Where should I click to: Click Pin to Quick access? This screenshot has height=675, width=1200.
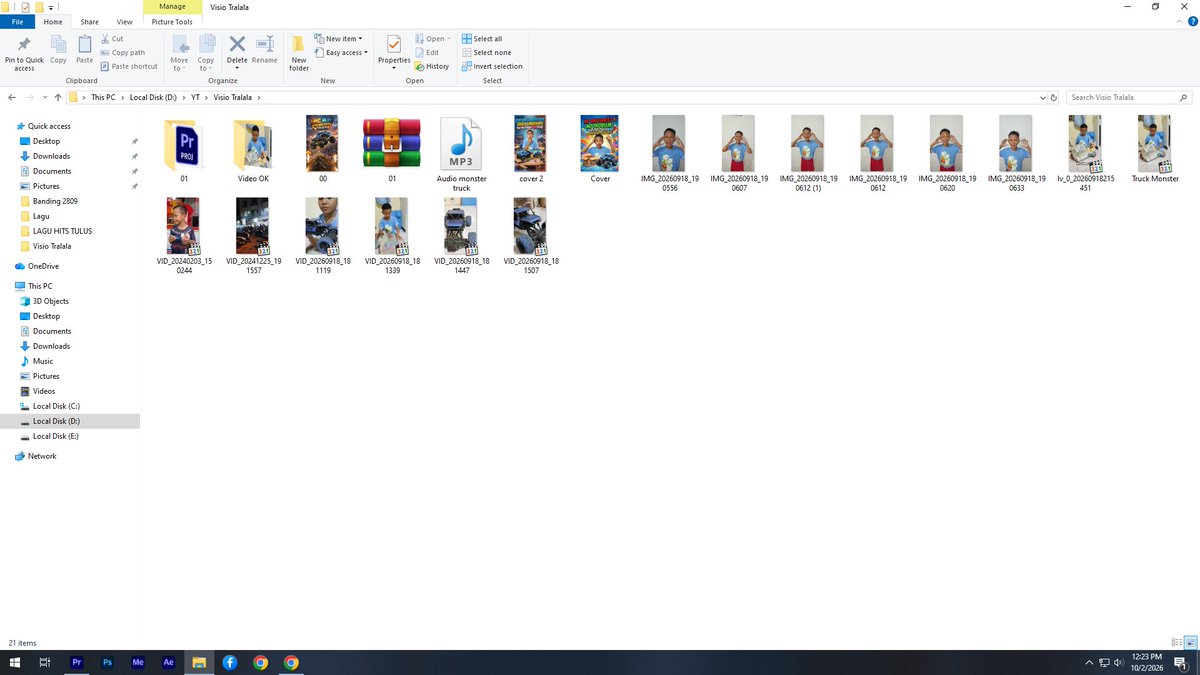click(24, 53)
